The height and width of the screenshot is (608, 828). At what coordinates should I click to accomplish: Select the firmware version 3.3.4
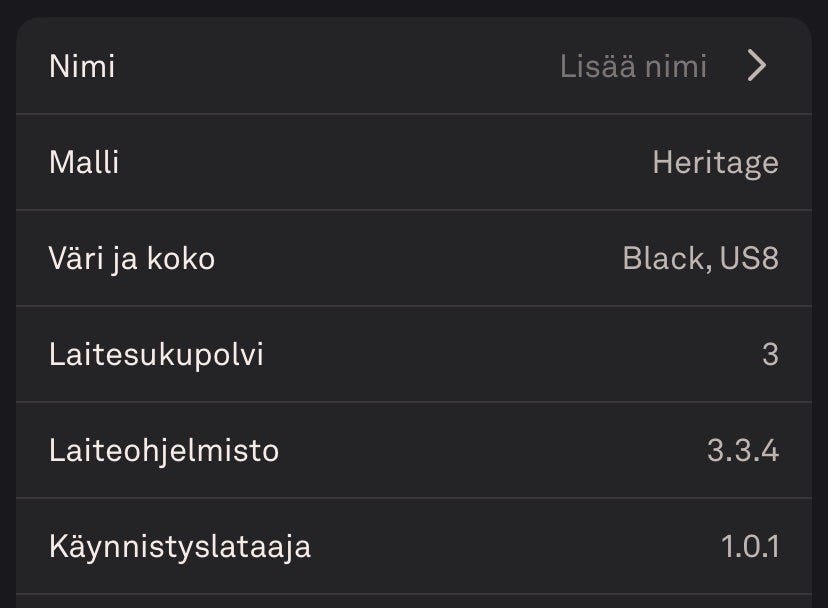point(742,451)
